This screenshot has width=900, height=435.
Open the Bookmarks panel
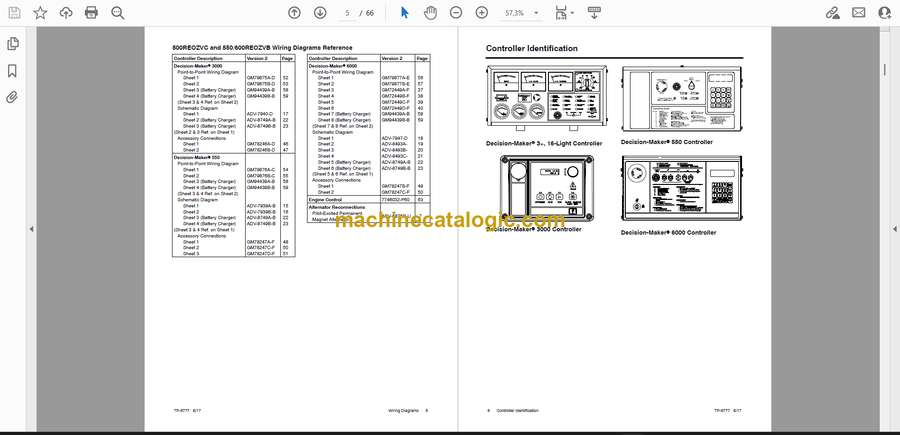click(12, 71)
